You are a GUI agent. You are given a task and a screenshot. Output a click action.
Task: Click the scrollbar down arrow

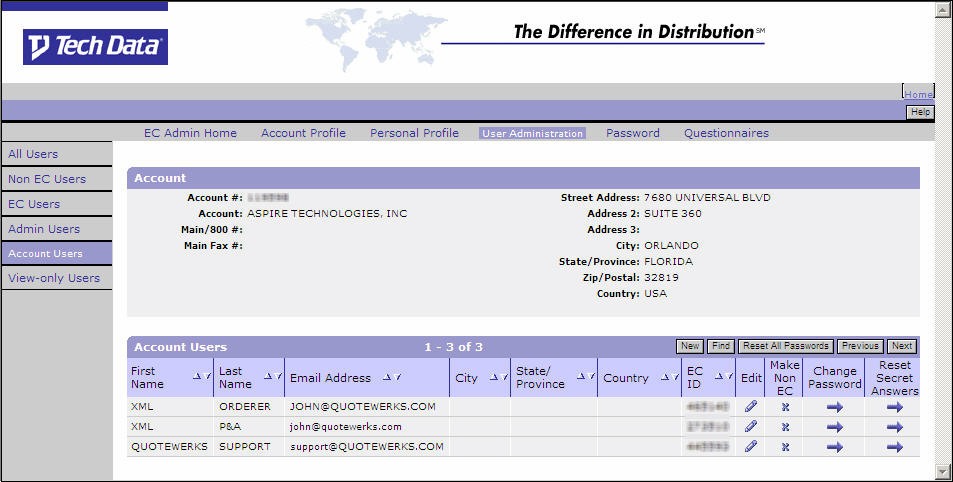click(943, 471)
